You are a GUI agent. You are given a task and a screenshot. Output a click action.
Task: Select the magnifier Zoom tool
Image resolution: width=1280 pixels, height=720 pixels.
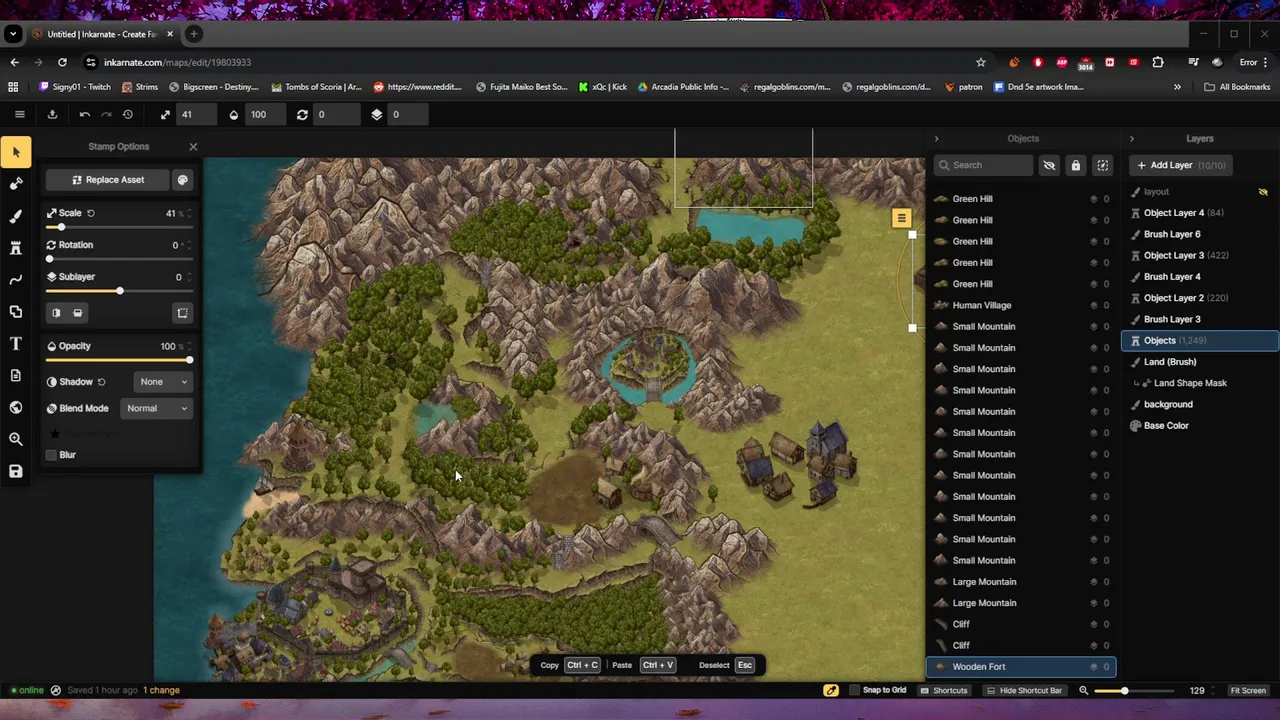coord(16,439)
